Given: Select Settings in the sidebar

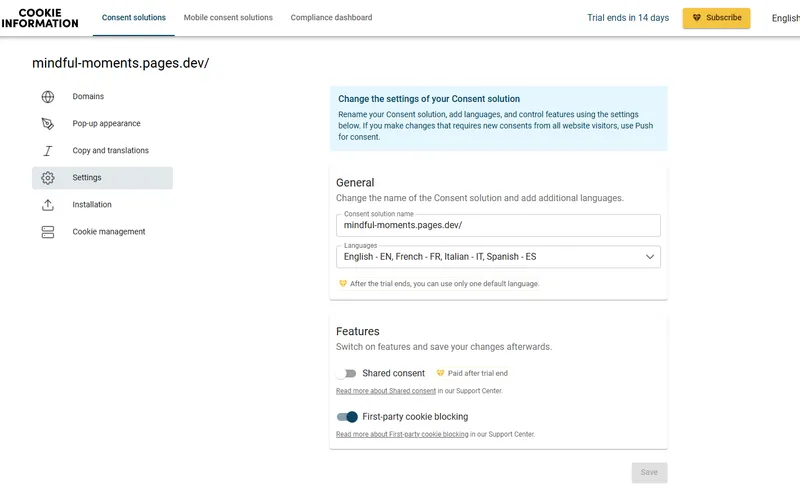Looking at the screenshot, I should [103, 178].
